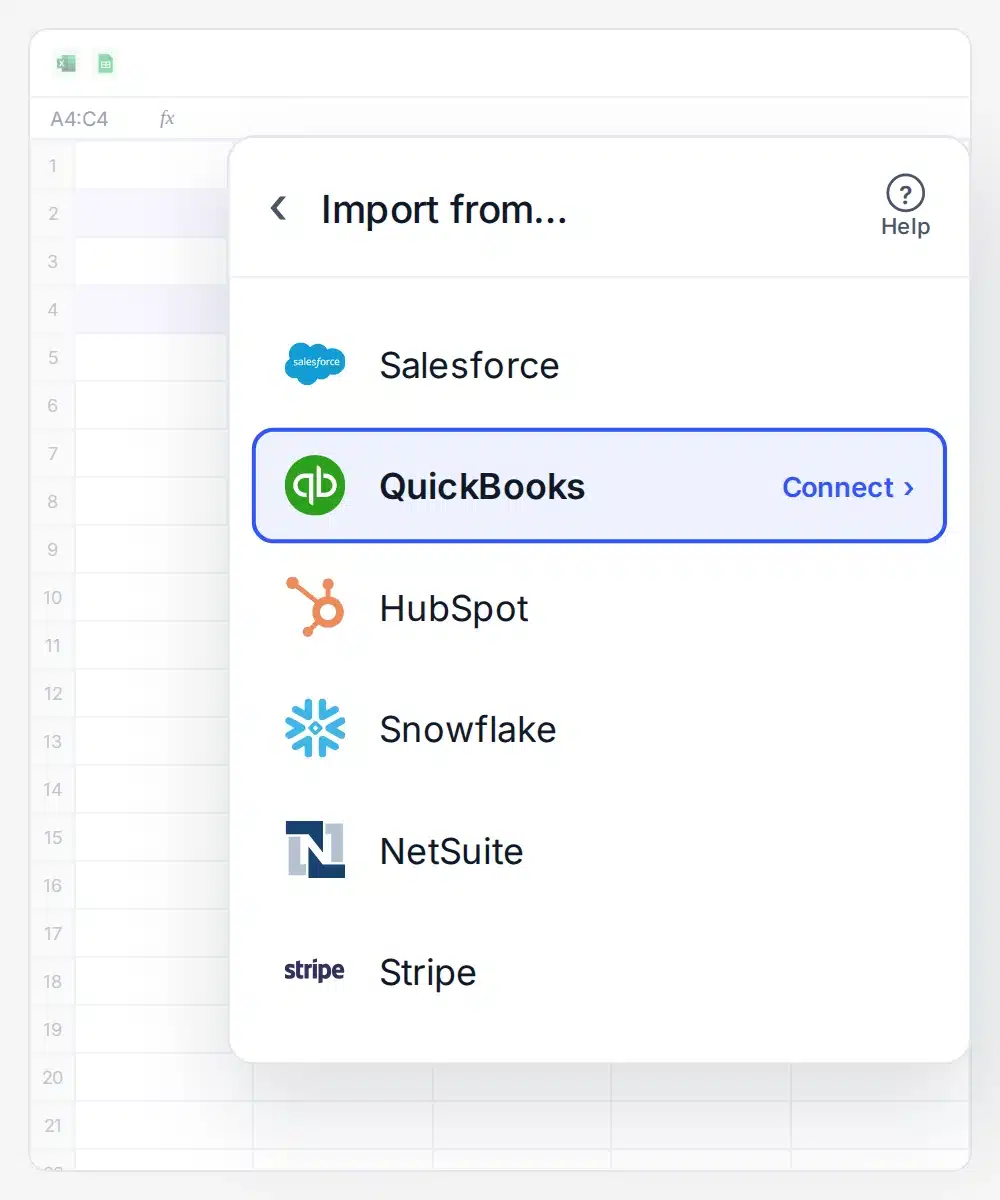The height and width of the screenshot is (1200, 1000).
Task: Click the HubSpot orange logo
Action: click(x=315, y=607)
